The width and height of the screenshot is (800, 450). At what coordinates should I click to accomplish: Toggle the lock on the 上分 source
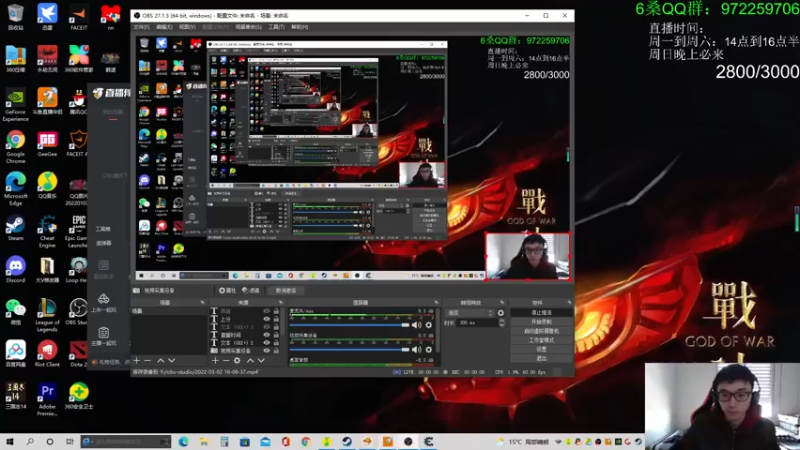[x=276, y=319]
